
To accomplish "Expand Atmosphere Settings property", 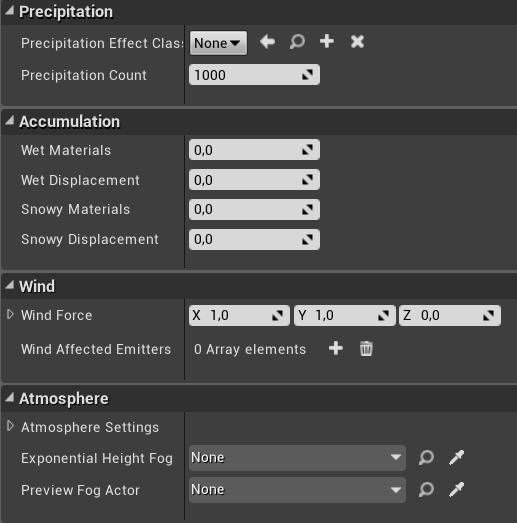I will 10,426.
